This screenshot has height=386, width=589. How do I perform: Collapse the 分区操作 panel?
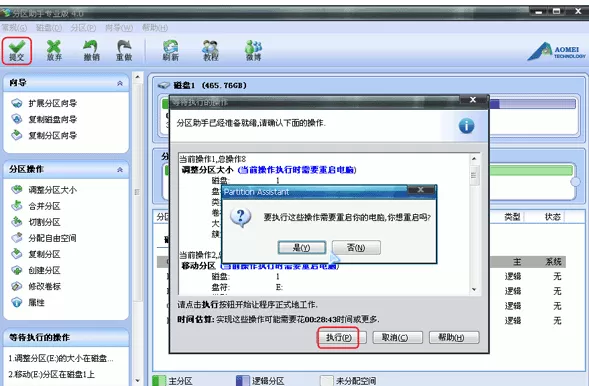pyautogui.click(x=120, y=169)
